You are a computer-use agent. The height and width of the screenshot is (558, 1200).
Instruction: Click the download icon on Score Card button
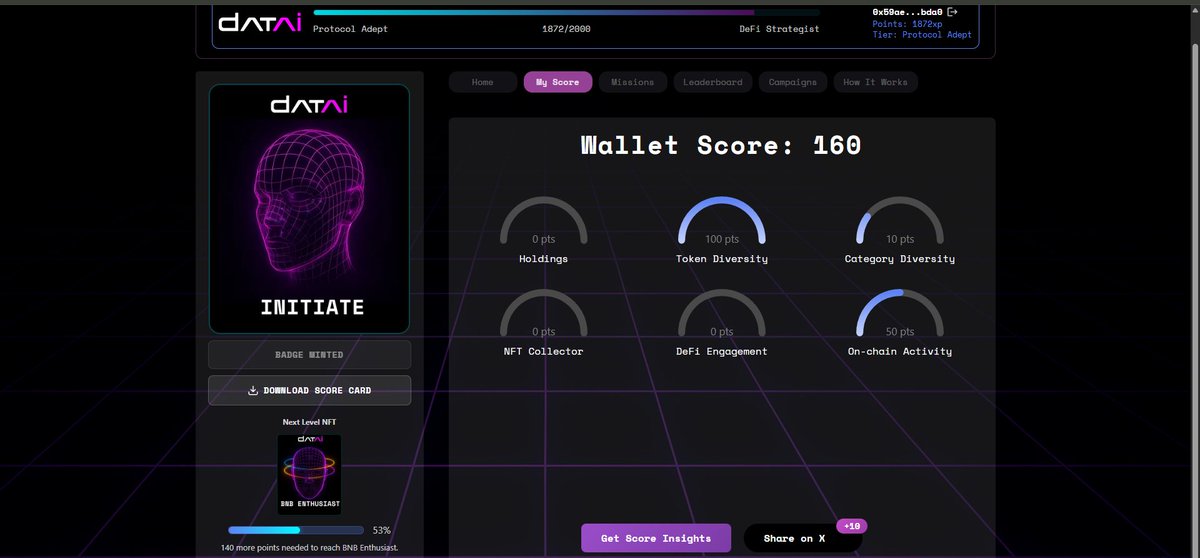click(x=253, y=390)
